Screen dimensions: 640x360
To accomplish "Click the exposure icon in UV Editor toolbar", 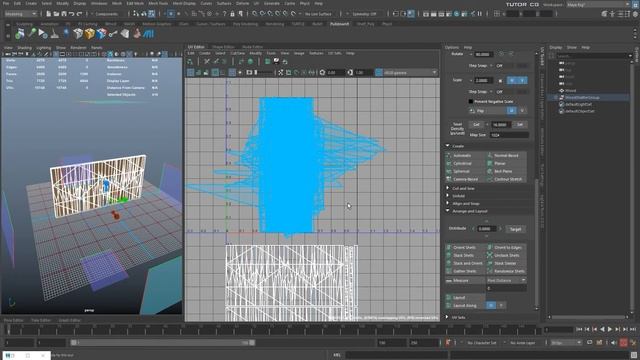I will [x=322, y=73].
